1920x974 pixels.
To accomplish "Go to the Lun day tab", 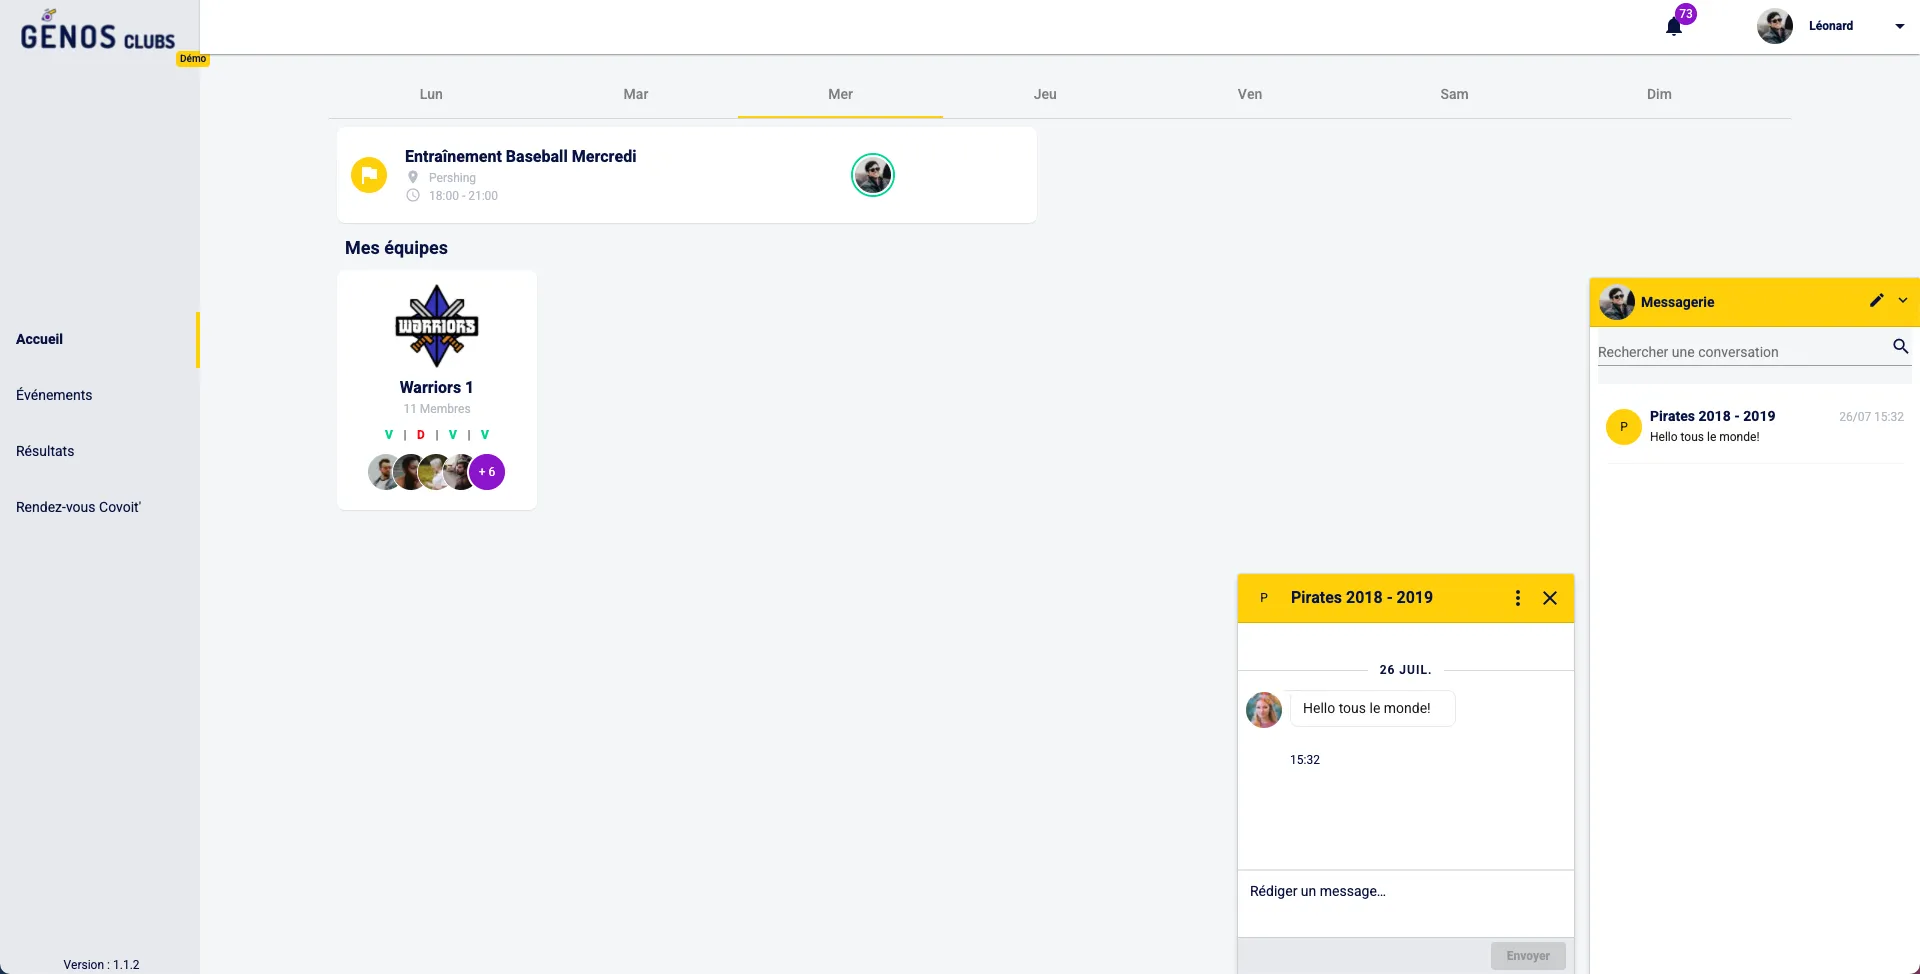I will [431, 94].
